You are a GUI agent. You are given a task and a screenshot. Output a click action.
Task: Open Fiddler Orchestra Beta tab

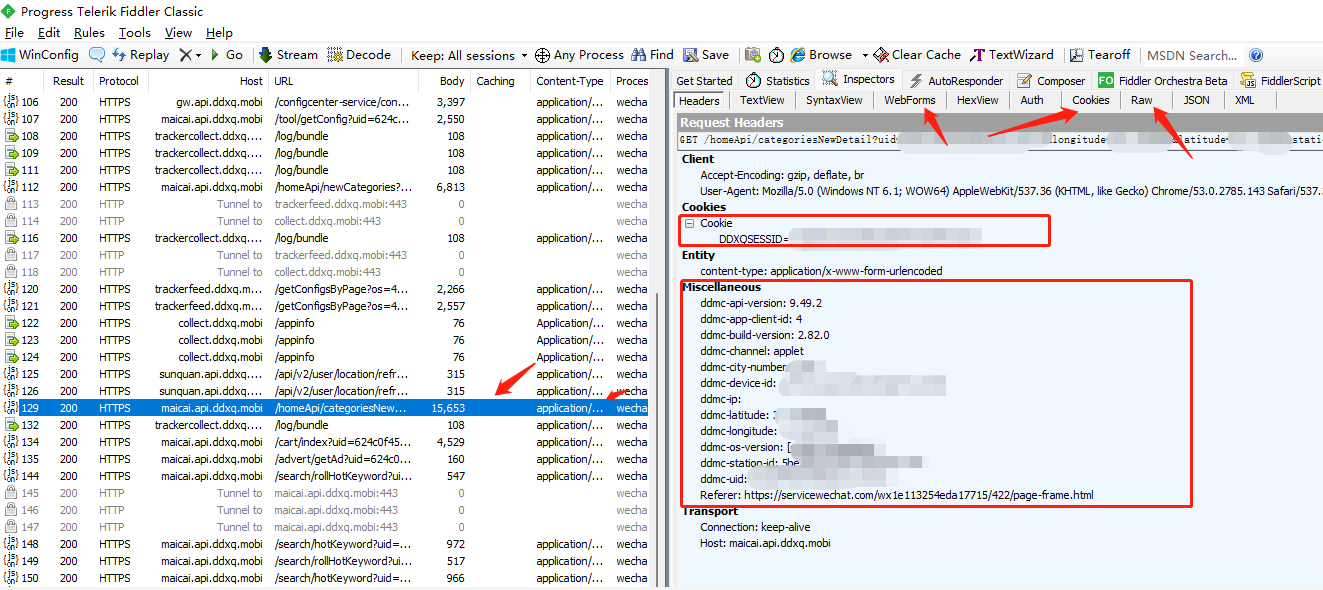(x=1163, y=81)
